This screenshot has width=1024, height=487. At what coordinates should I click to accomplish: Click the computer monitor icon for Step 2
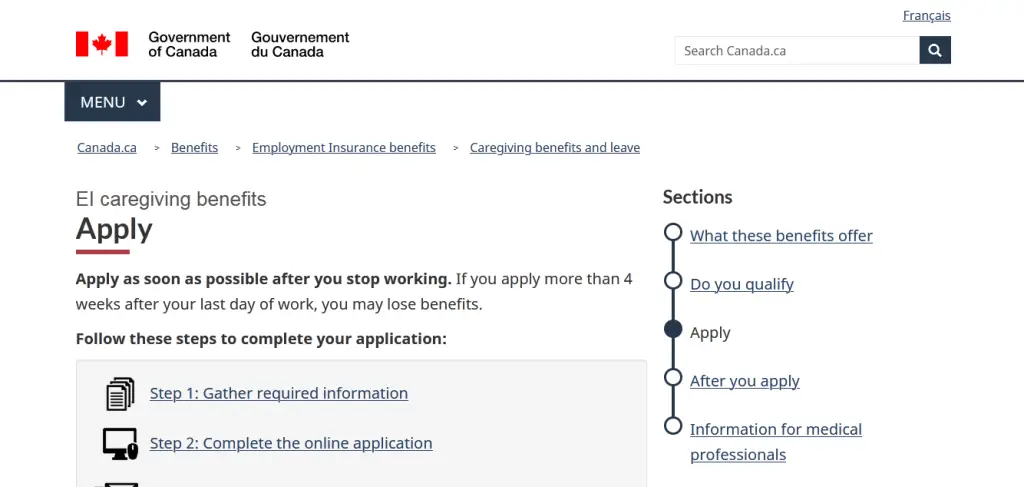120,443
